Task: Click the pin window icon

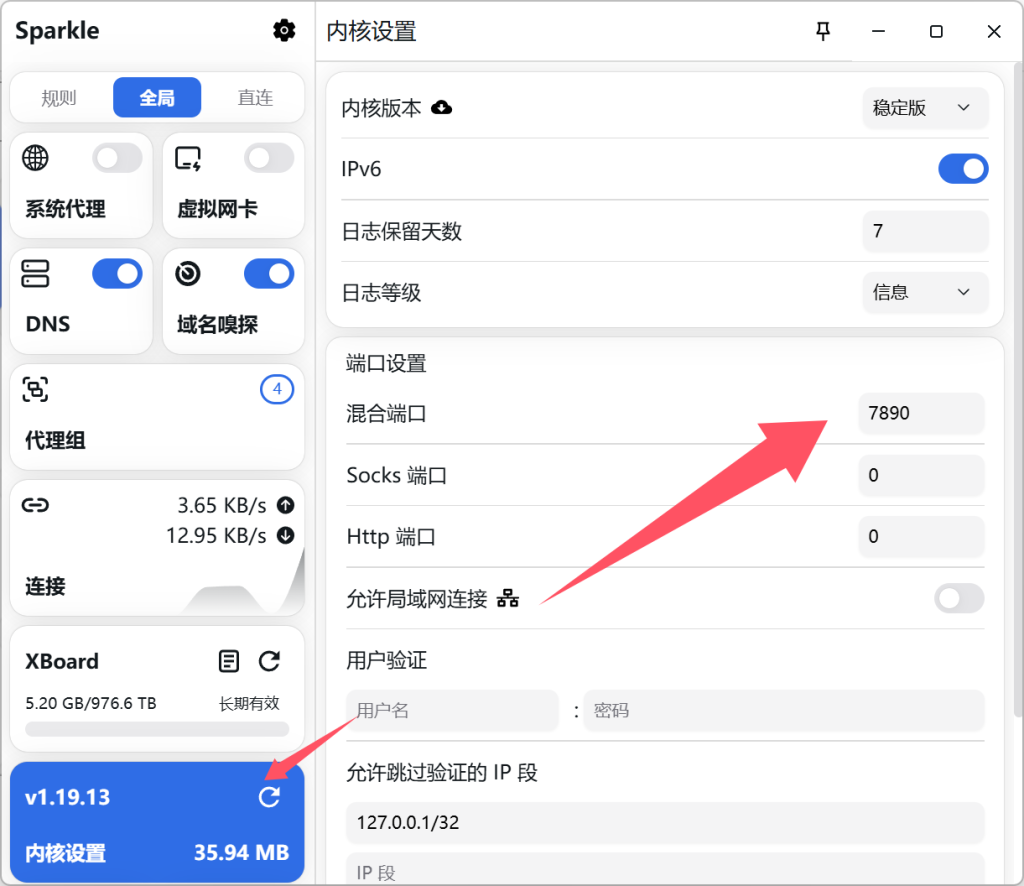Action: tap(823, 31)
